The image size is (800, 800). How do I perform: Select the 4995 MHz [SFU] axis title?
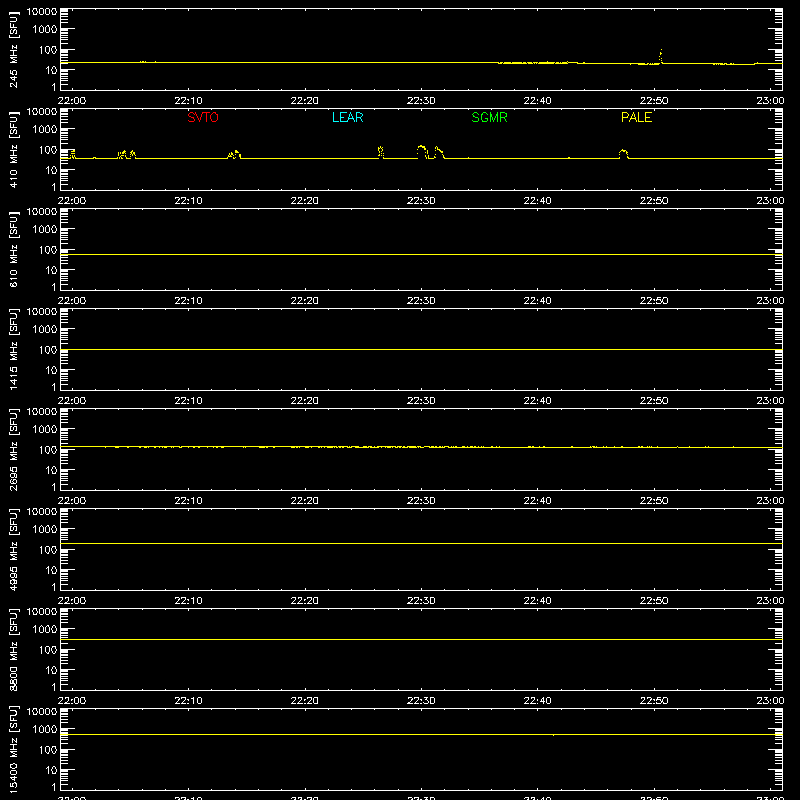click(13, 549)
